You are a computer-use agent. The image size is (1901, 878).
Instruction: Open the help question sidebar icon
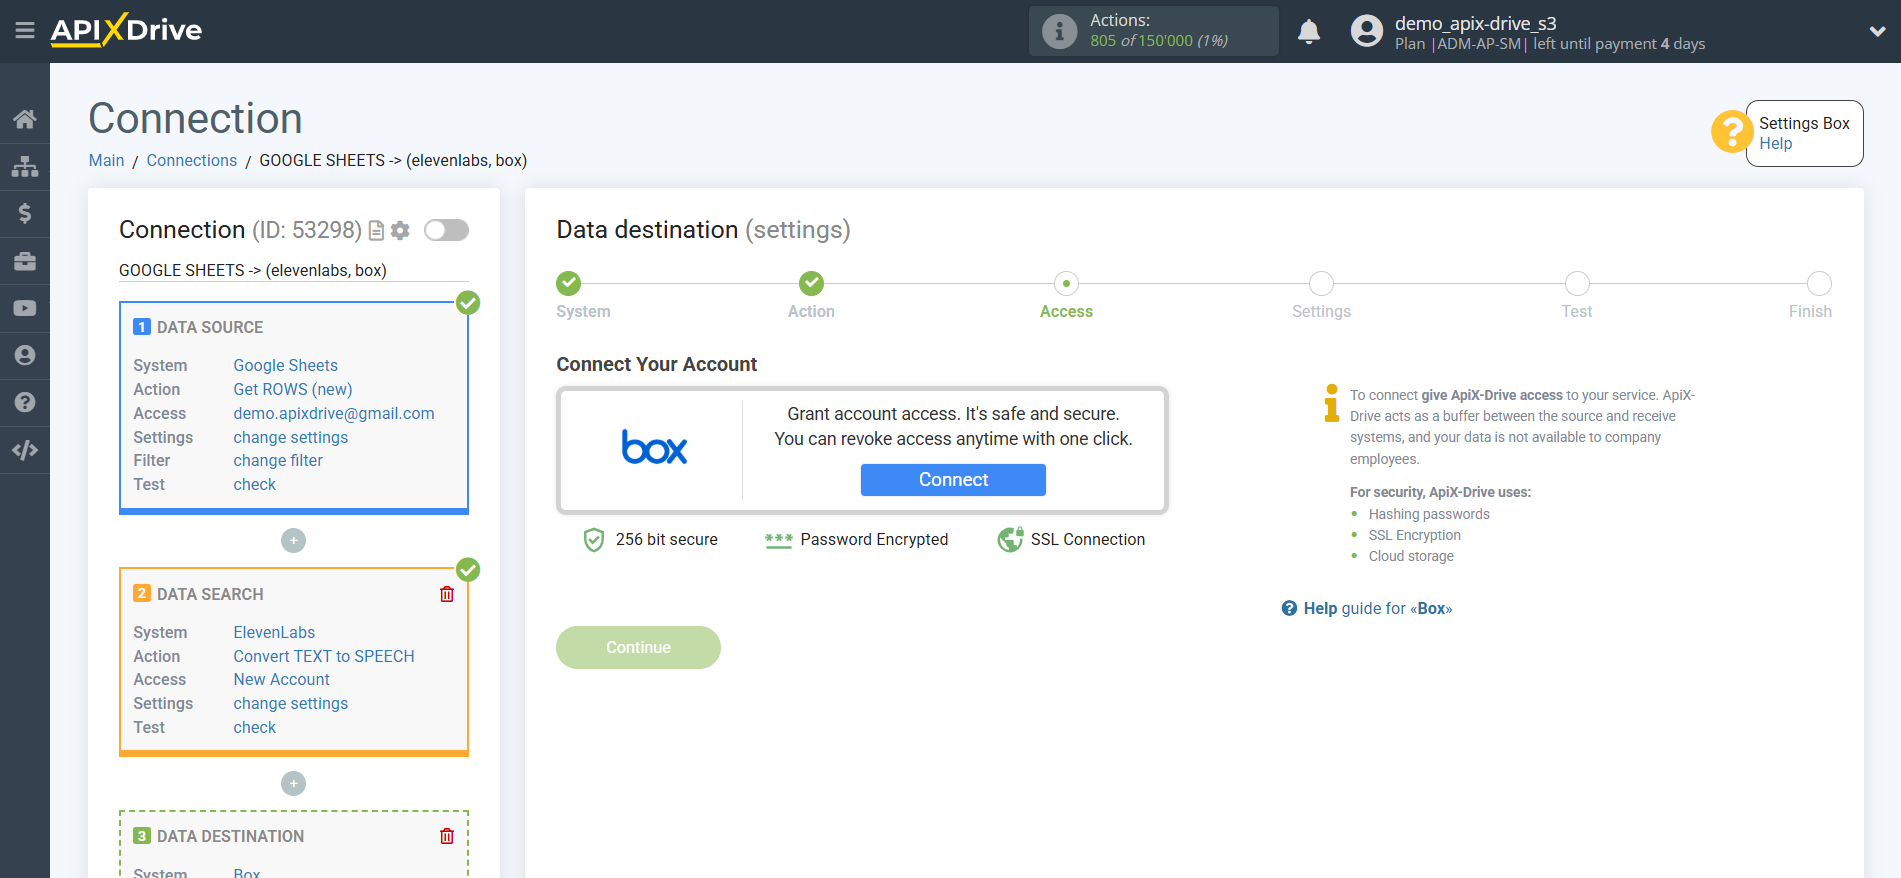(25, 402)
